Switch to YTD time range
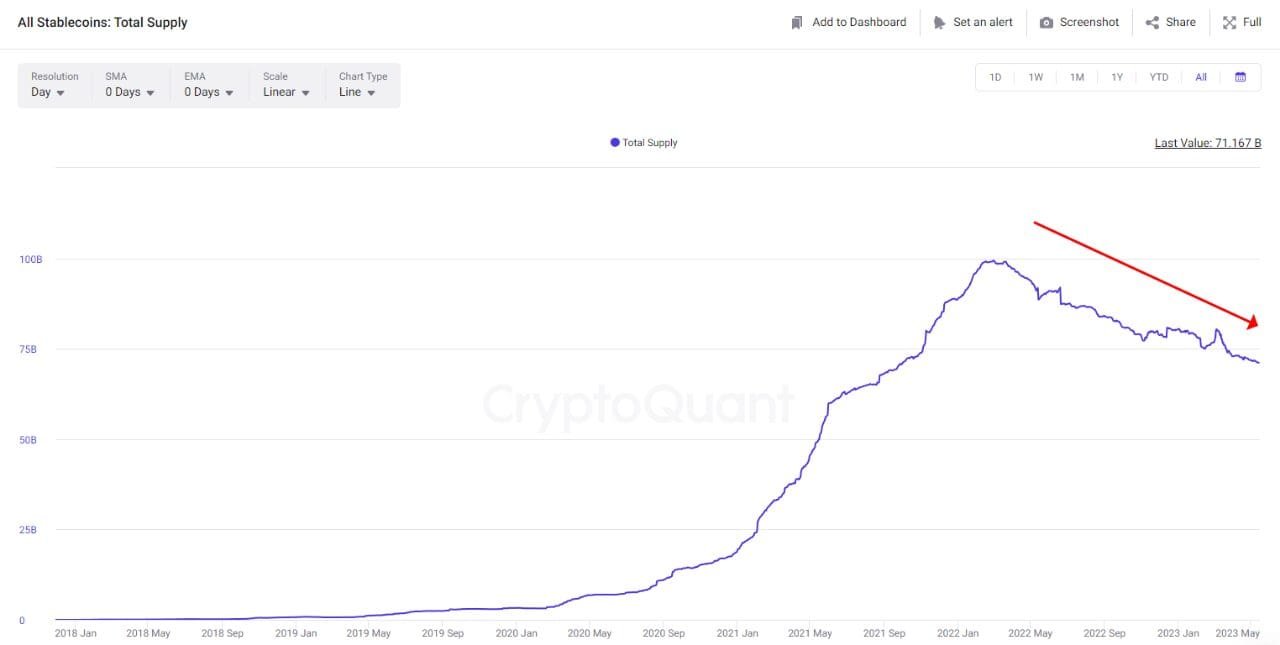Image resolution: width=1280 pixels, height=645 pixels. pyautogui.click(x=1158, y=77)
